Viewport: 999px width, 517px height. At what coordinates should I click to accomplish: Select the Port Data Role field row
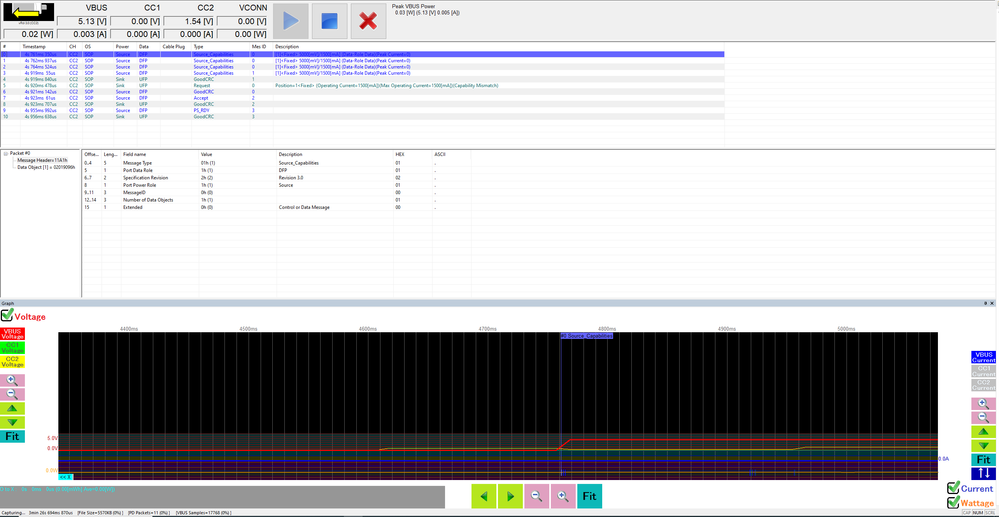tap(277, 170)
